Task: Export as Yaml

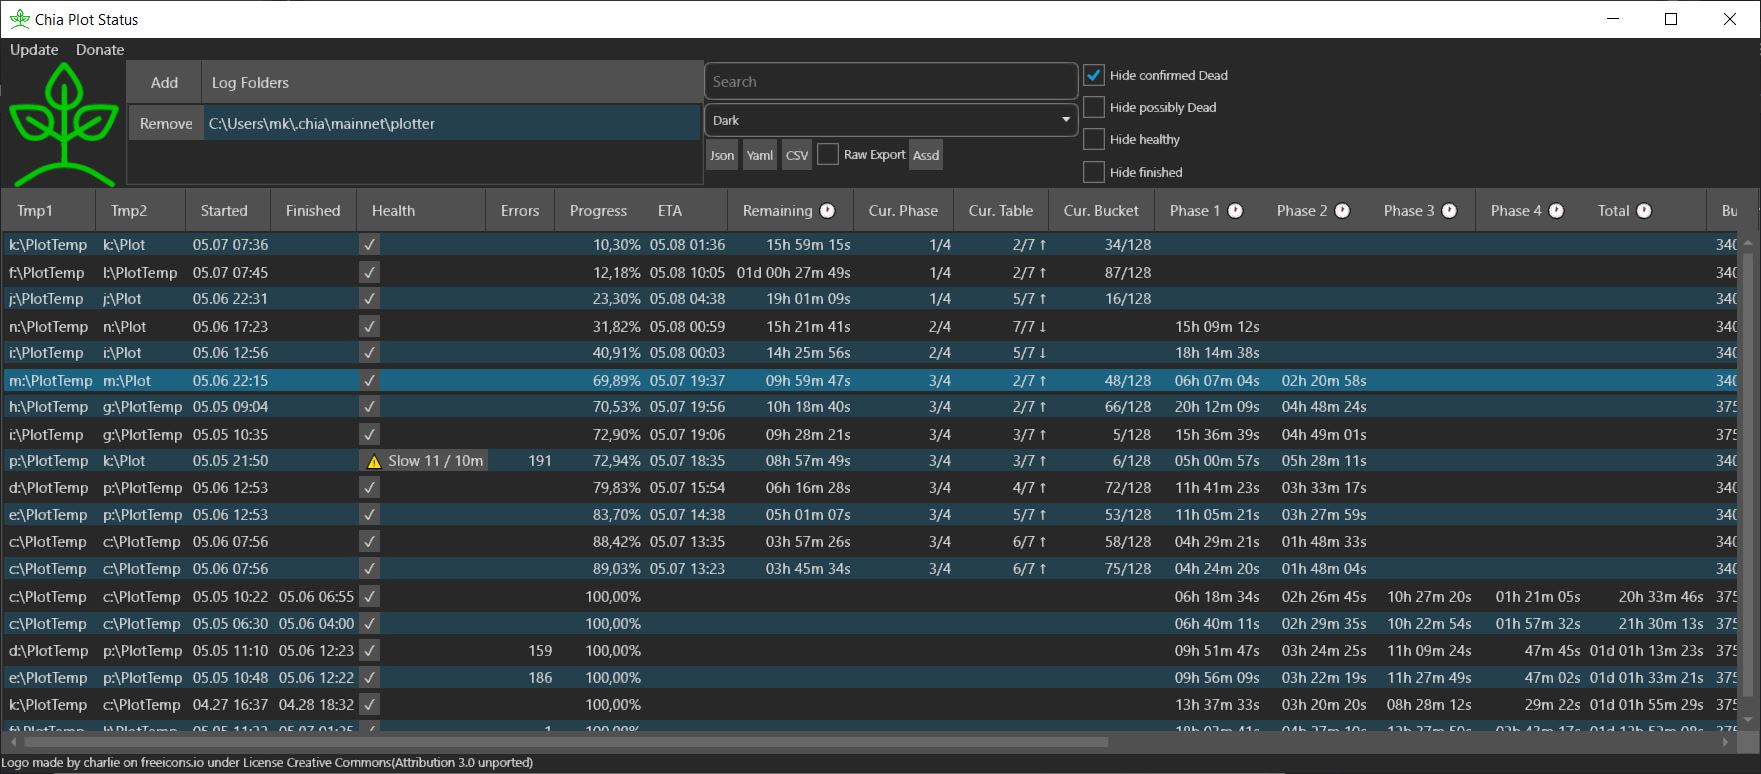Action: coord(760,155)
